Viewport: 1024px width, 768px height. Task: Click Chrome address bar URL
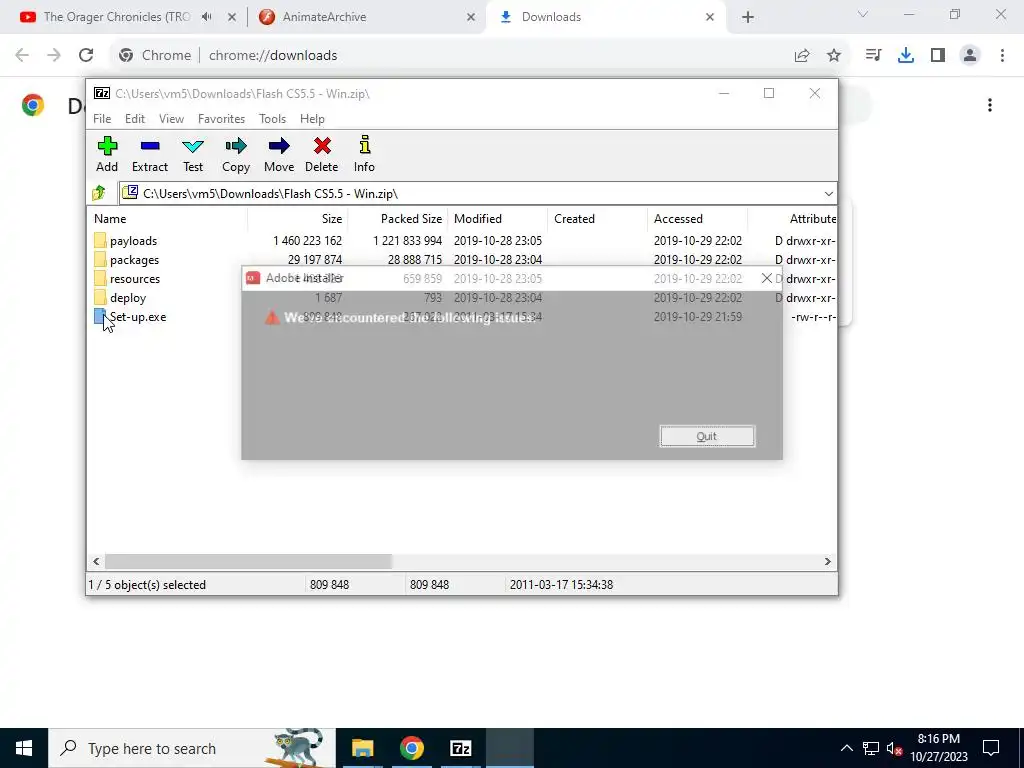click(273, 56)
